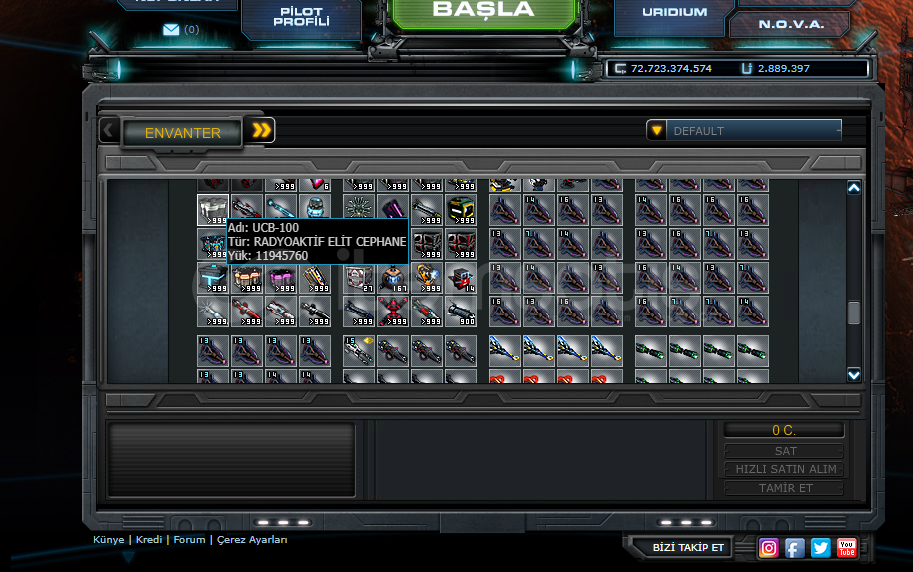This screenshot has height=572, width=913.
Task: Select the yellow-blue striped ammo item
Action: point(315,277)
